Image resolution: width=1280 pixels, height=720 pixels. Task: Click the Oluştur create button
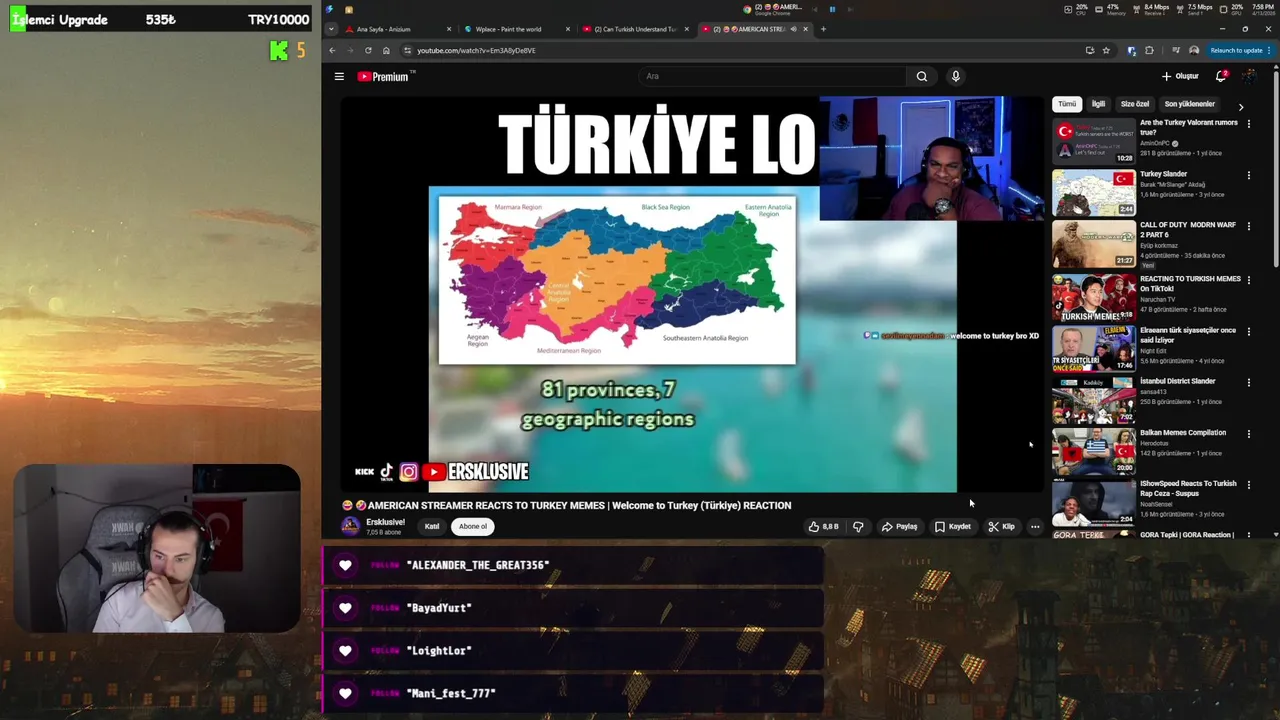click(x=1180, y=76)
